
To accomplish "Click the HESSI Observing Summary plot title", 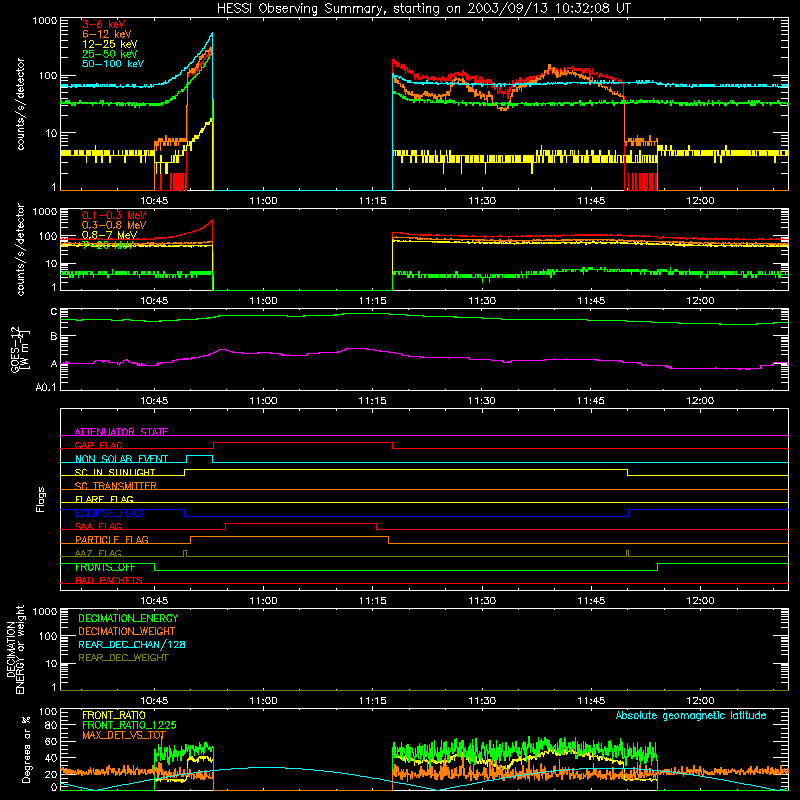I will (424, 8).
